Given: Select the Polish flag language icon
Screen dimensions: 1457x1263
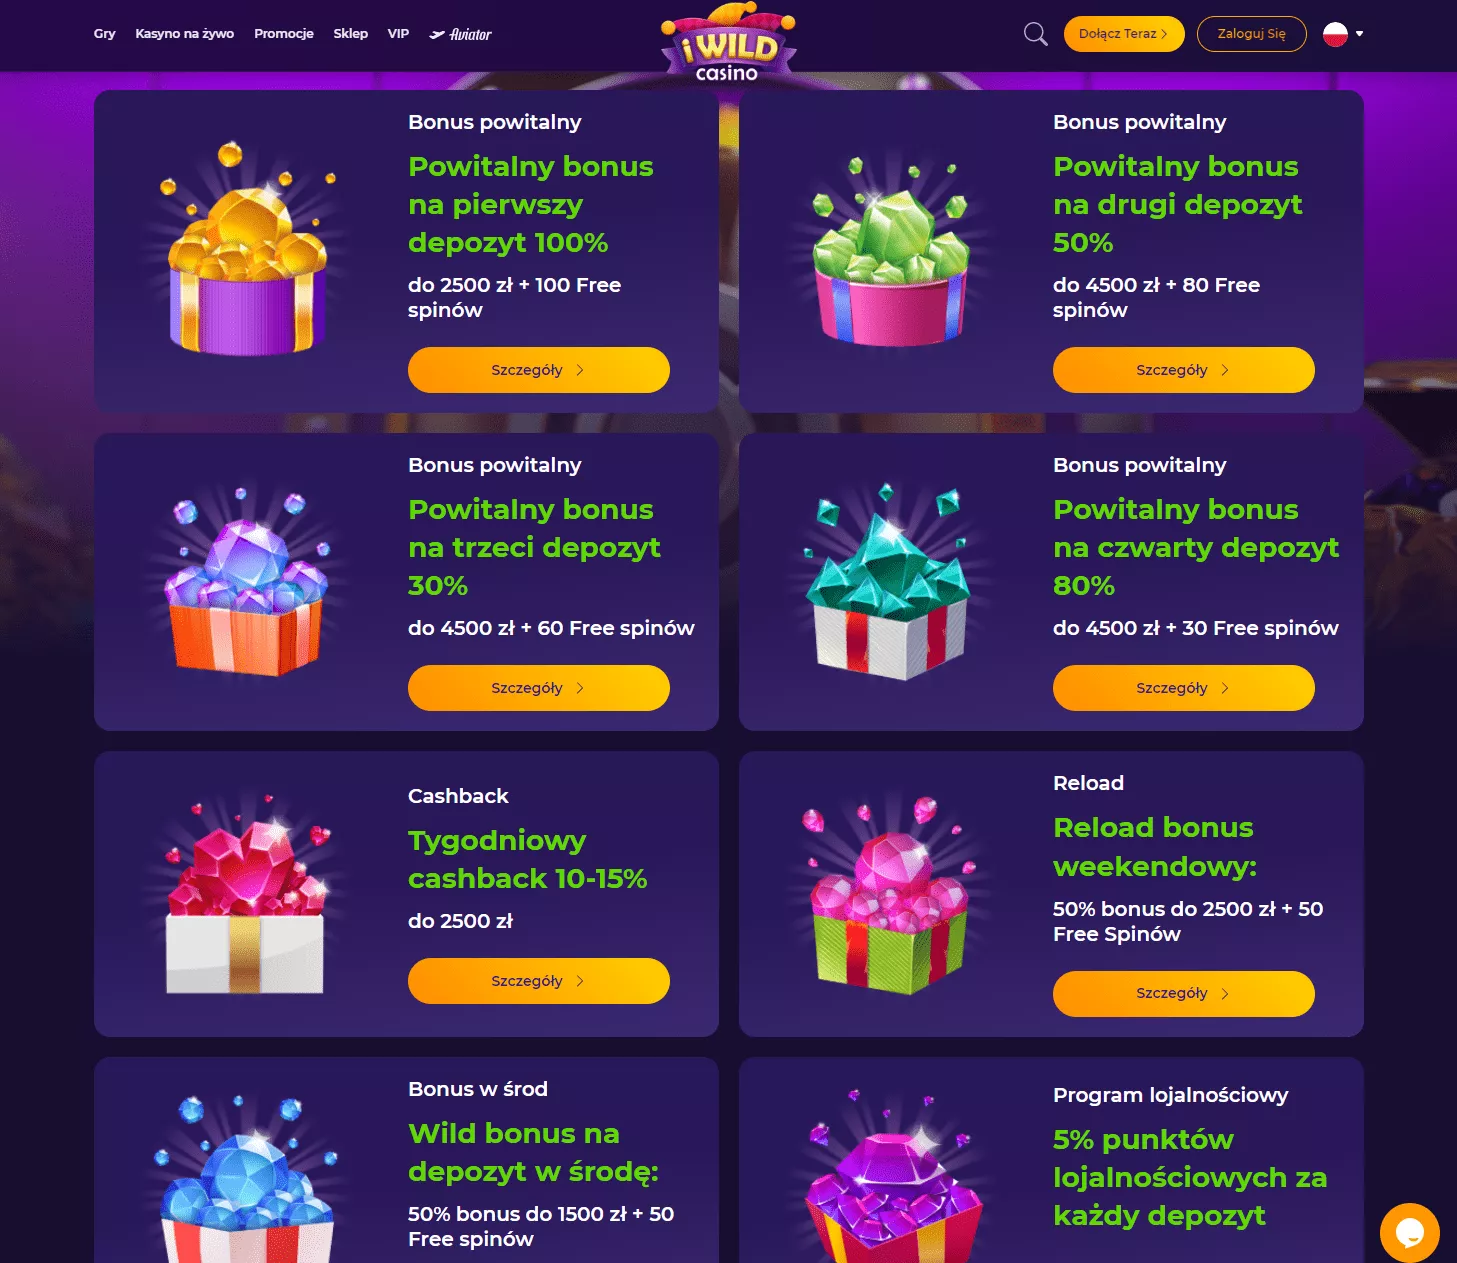Looking at the screenshot, I should 1335,34.
